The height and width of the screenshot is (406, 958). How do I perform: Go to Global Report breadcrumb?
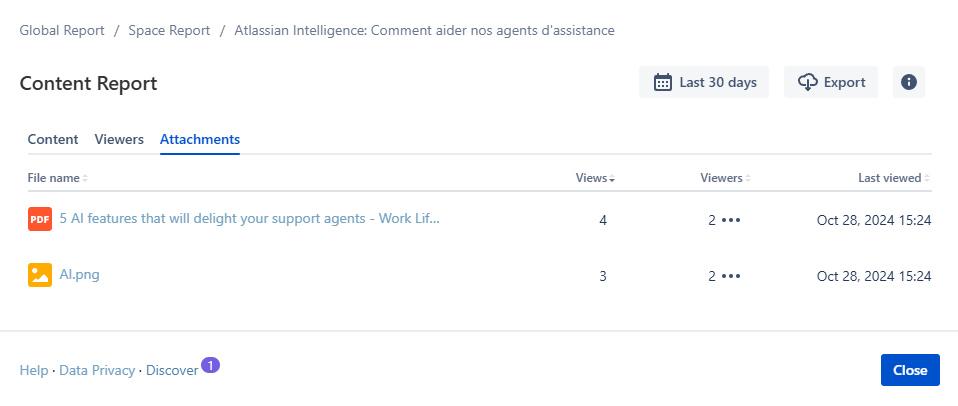(x=62, y=30)
